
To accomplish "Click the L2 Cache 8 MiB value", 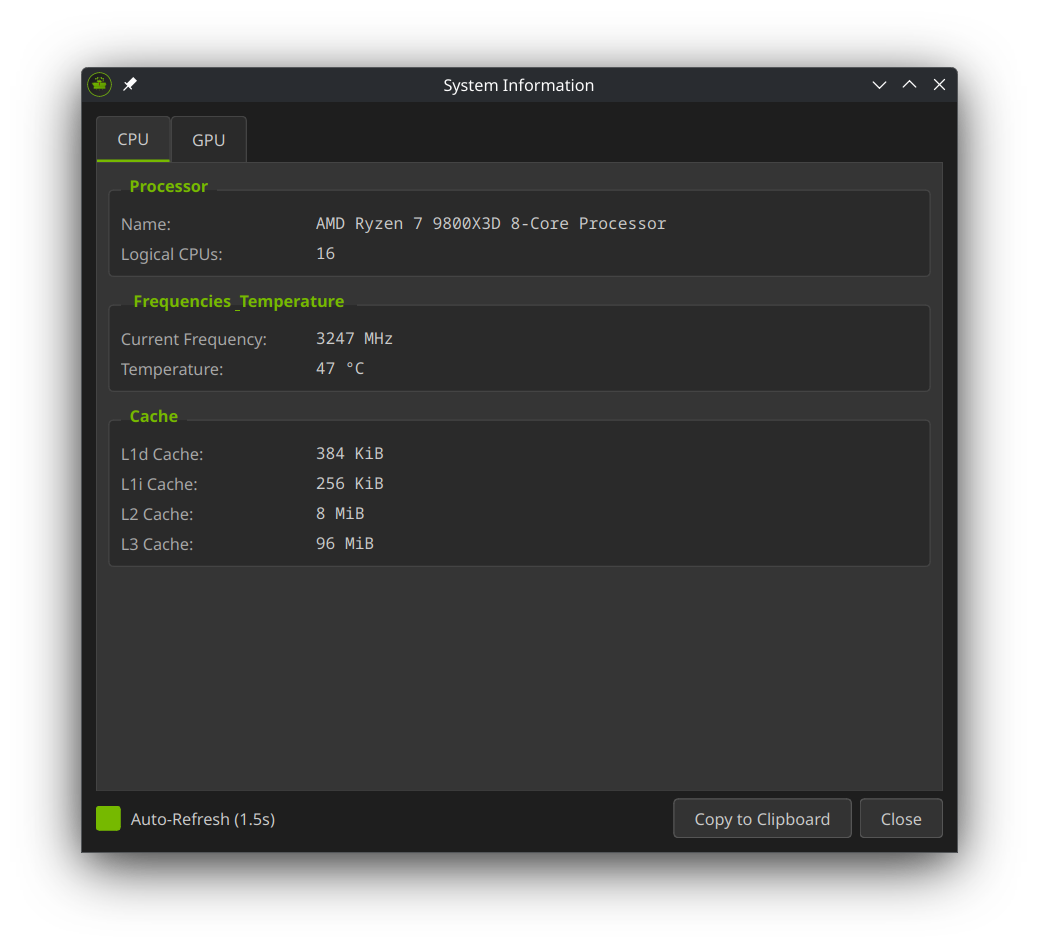I will (340, 514).
